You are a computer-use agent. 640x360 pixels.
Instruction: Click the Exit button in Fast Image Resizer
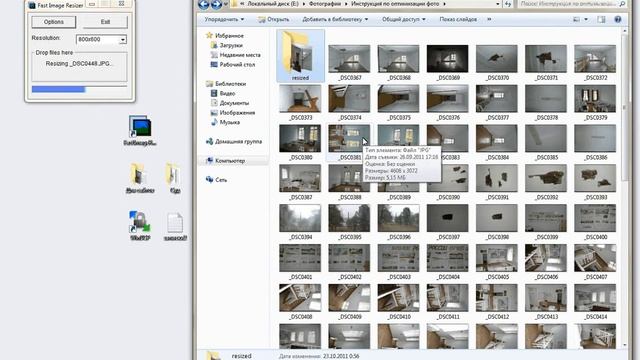pos(105,22)
